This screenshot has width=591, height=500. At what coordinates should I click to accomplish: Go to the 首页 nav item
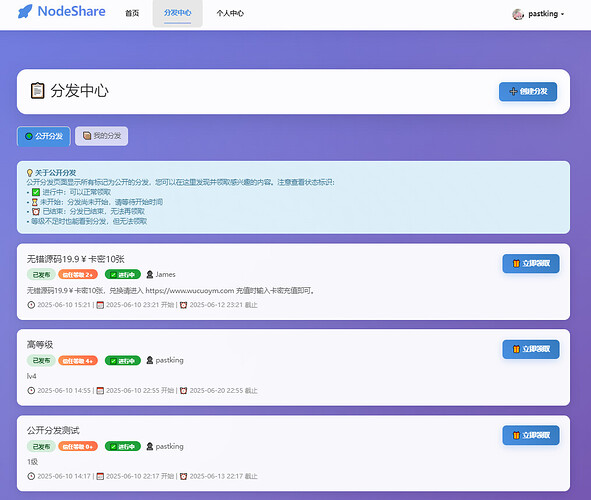[132, 13]
